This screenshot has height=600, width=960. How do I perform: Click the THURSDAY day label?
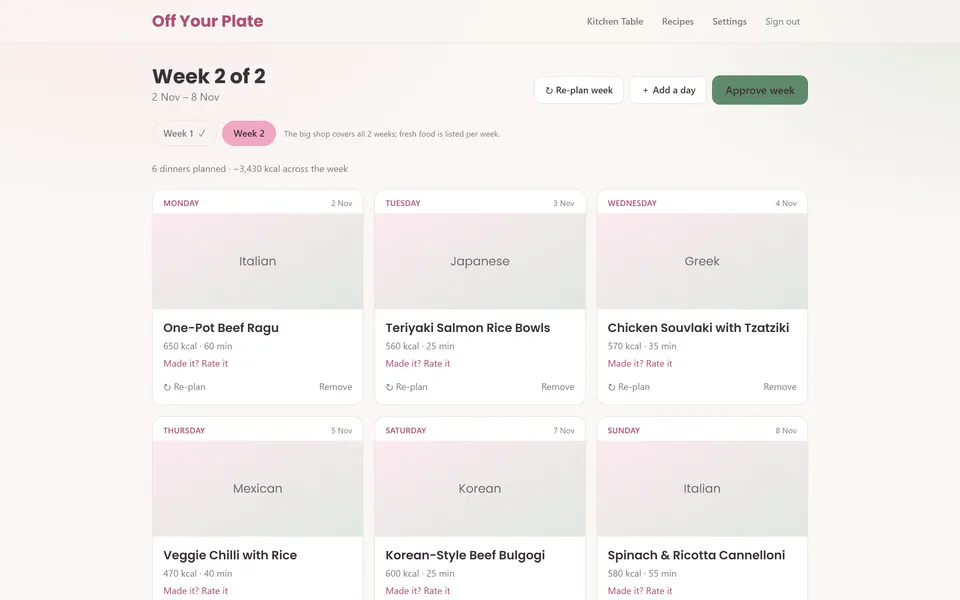tap(184, 430)
